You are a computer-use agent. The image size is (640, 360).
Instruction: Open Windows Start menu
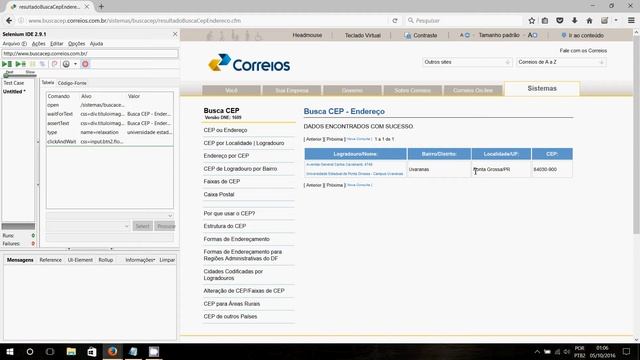(x=10, y=351)
